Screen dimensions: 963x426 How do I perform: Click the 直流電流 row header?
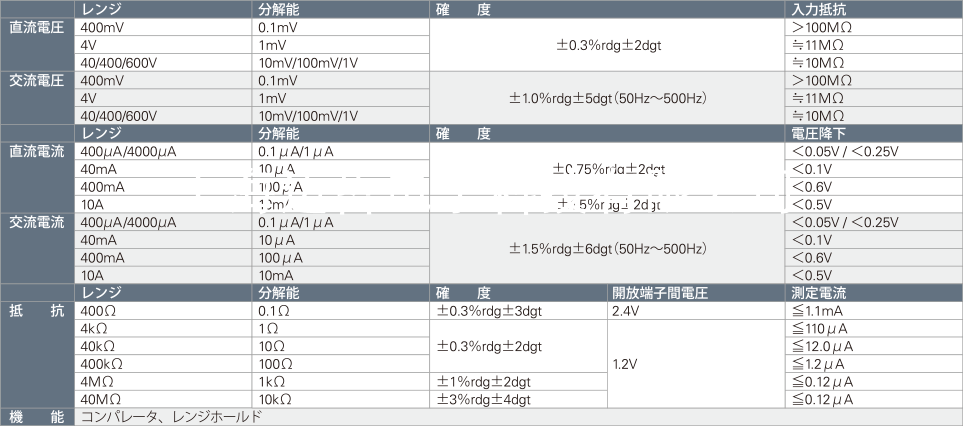[x=37, y=151]
